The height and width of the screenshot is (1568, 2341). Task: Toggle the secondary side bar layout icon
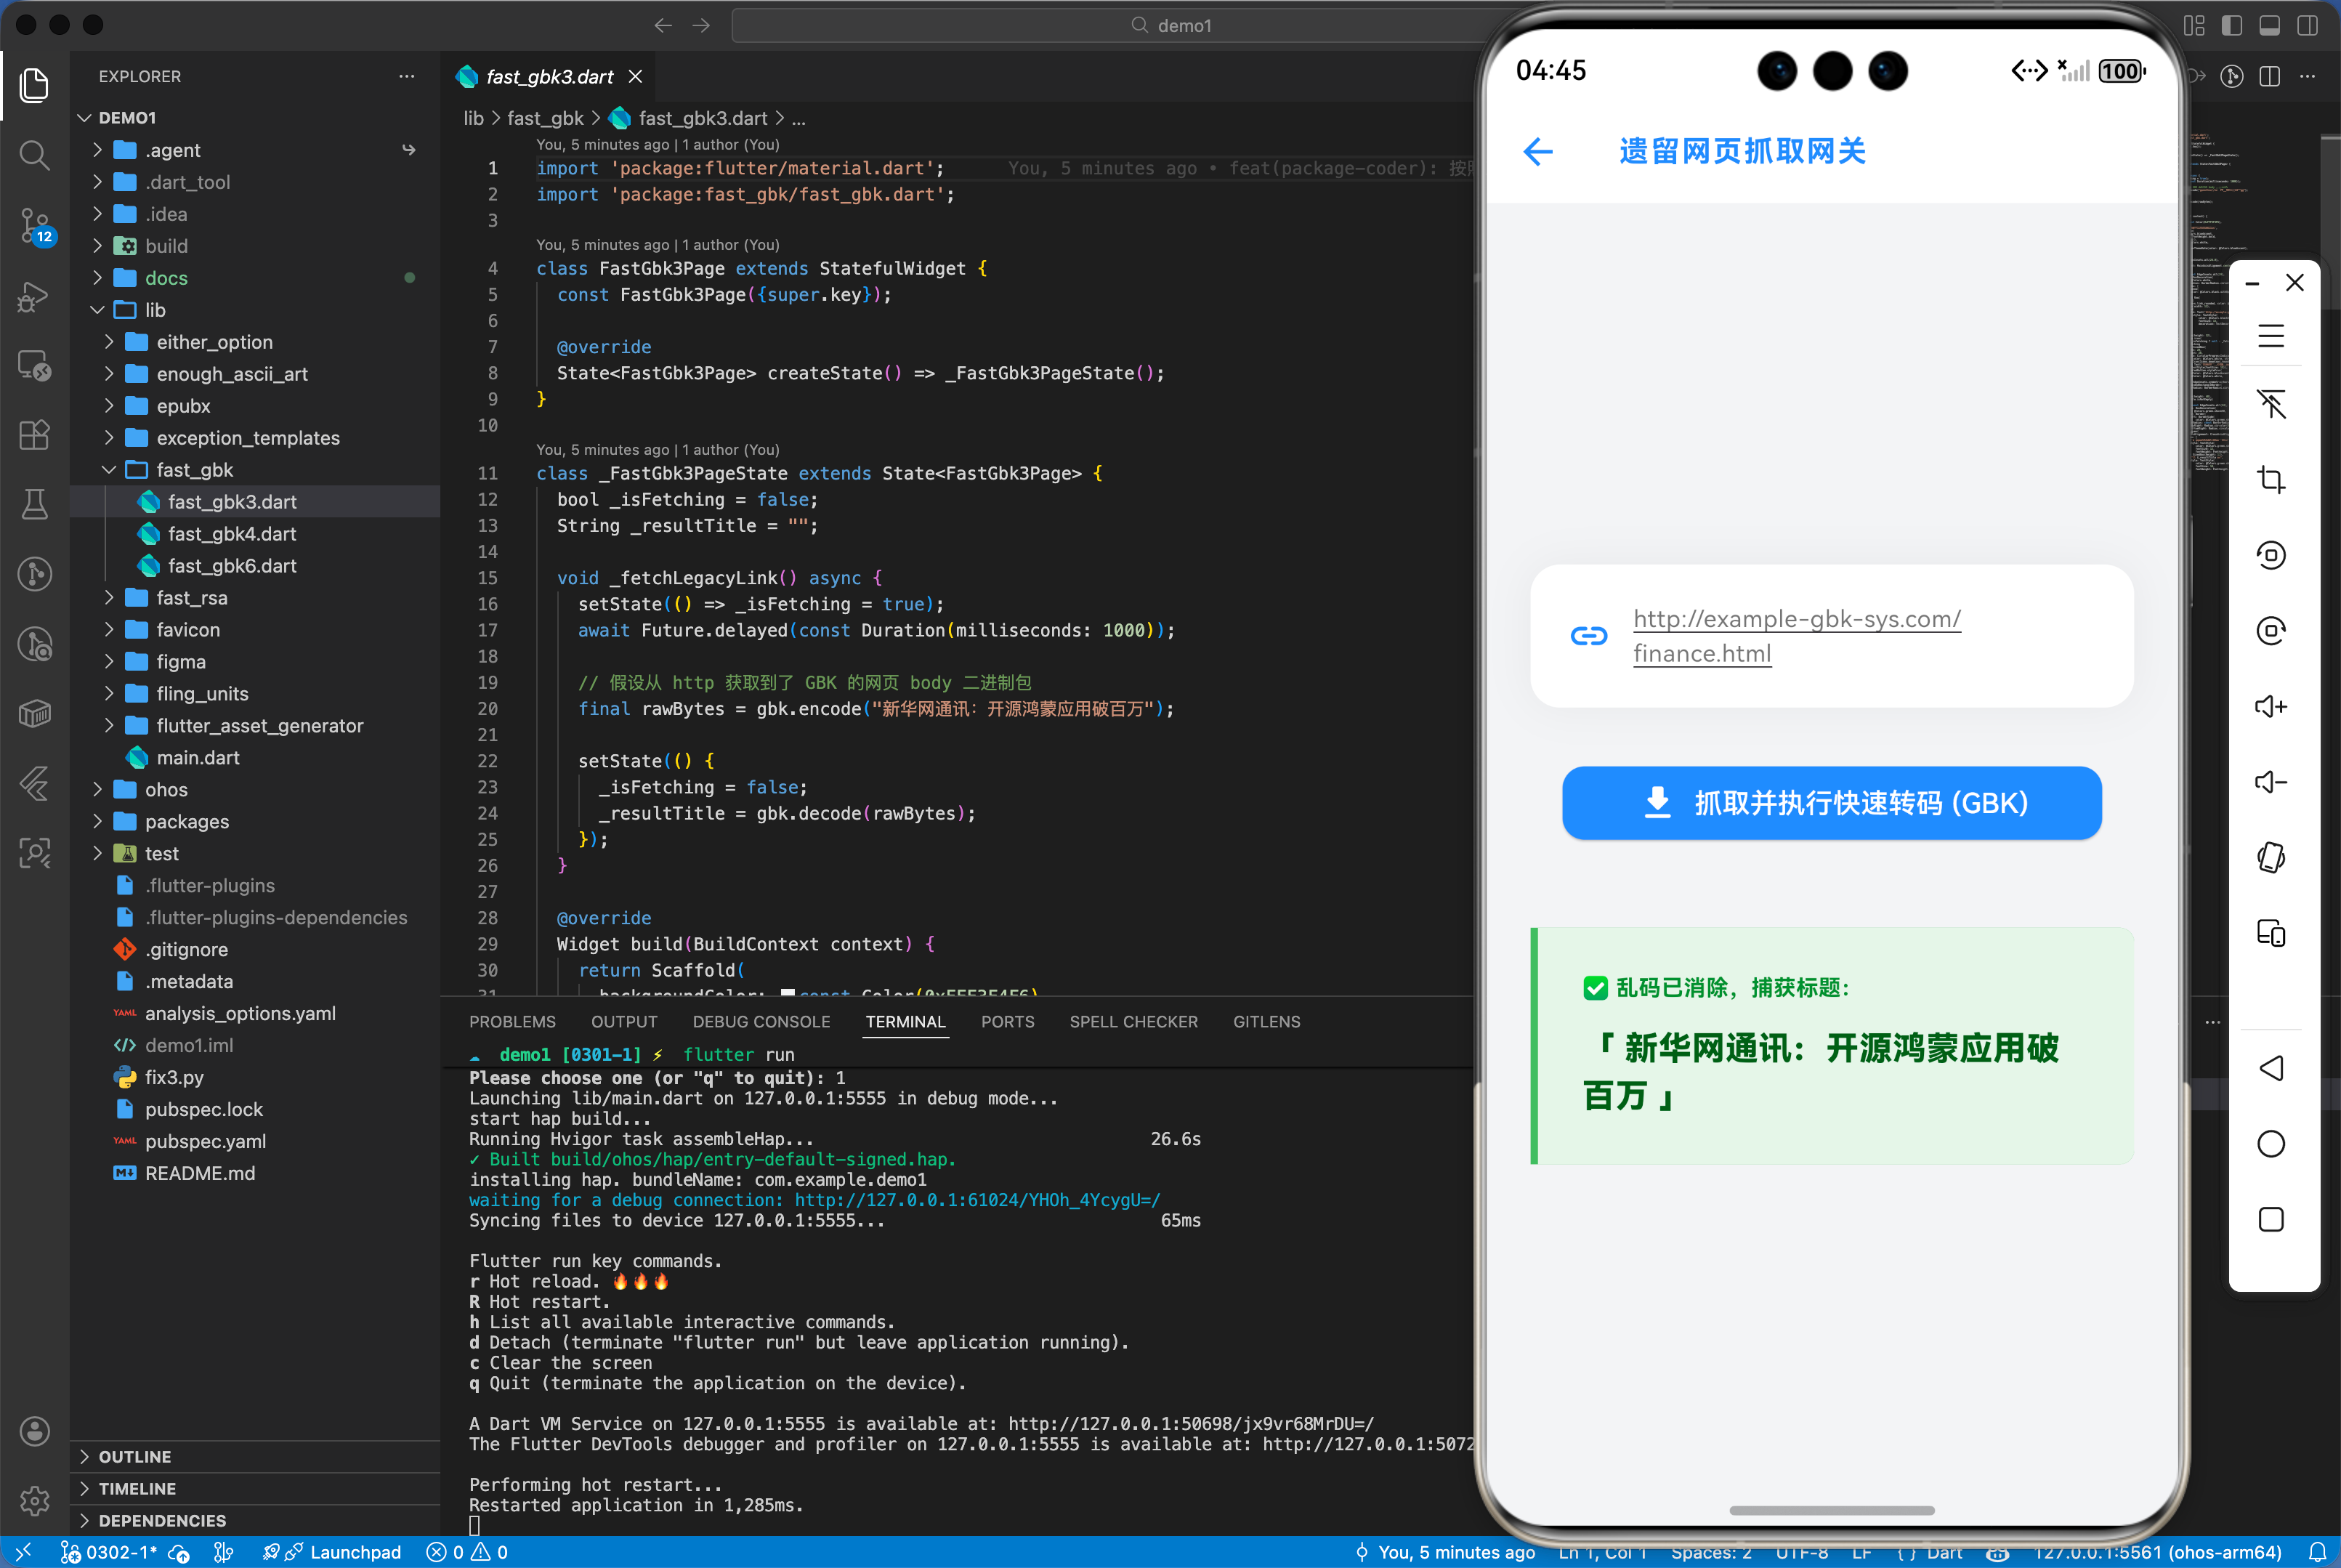point(2308,26)
